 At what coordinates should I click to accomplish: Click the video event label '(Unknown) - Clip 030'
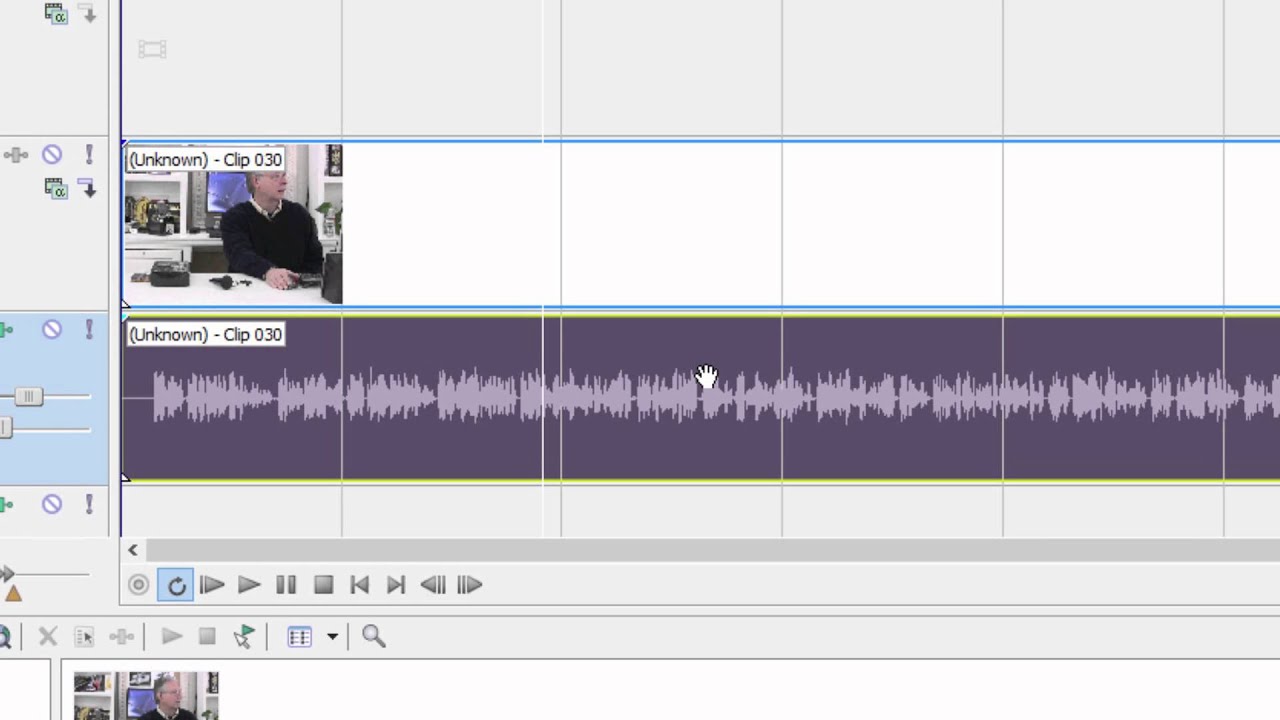205,160
